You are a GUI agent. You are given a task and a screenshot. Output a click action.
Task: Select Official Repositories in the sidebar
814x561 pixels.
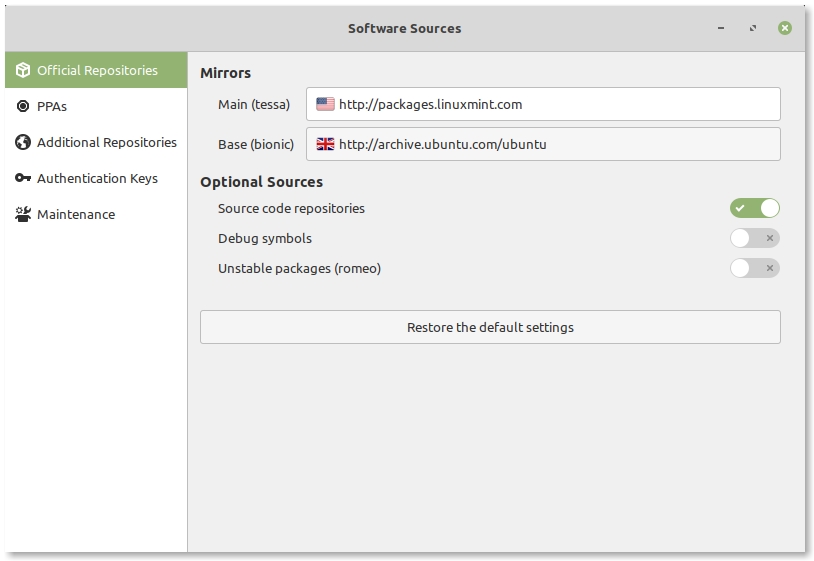click(96, 70)
